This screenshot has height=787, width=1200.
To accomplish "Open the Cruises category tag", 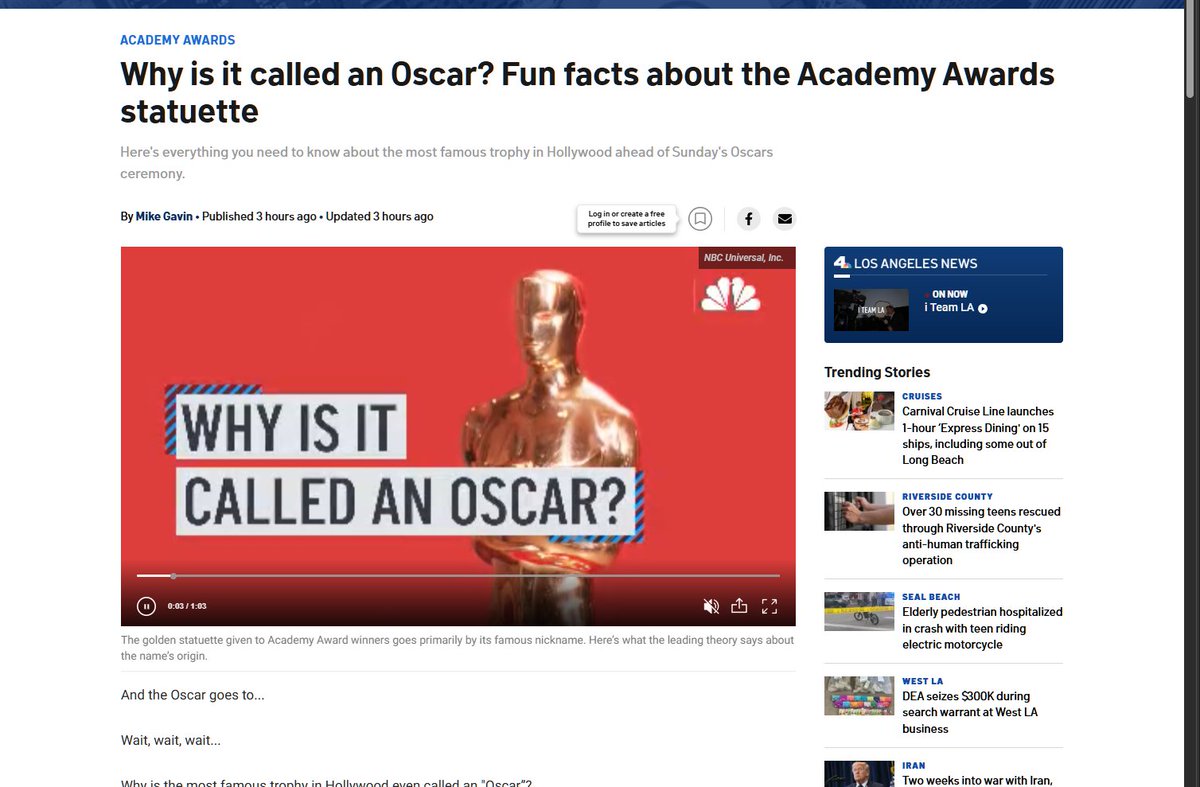I will point(922,396).
